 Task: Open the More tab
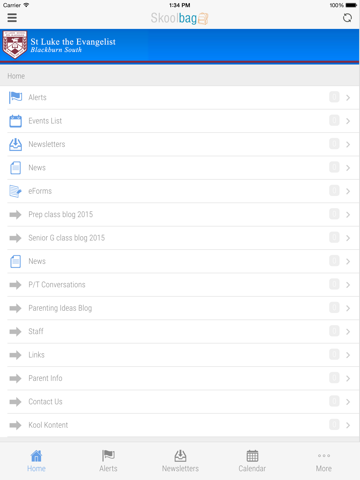pos(324,461)
